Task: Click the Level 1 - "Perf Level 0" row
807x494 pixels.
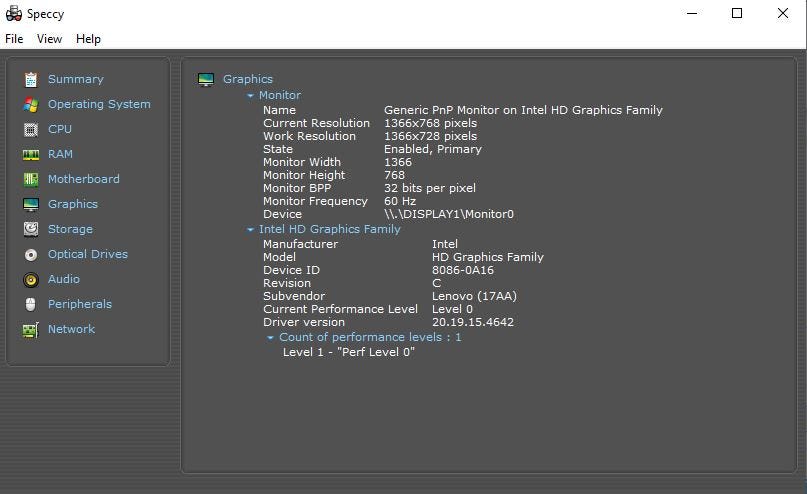Action: click(x=349, y=352)
